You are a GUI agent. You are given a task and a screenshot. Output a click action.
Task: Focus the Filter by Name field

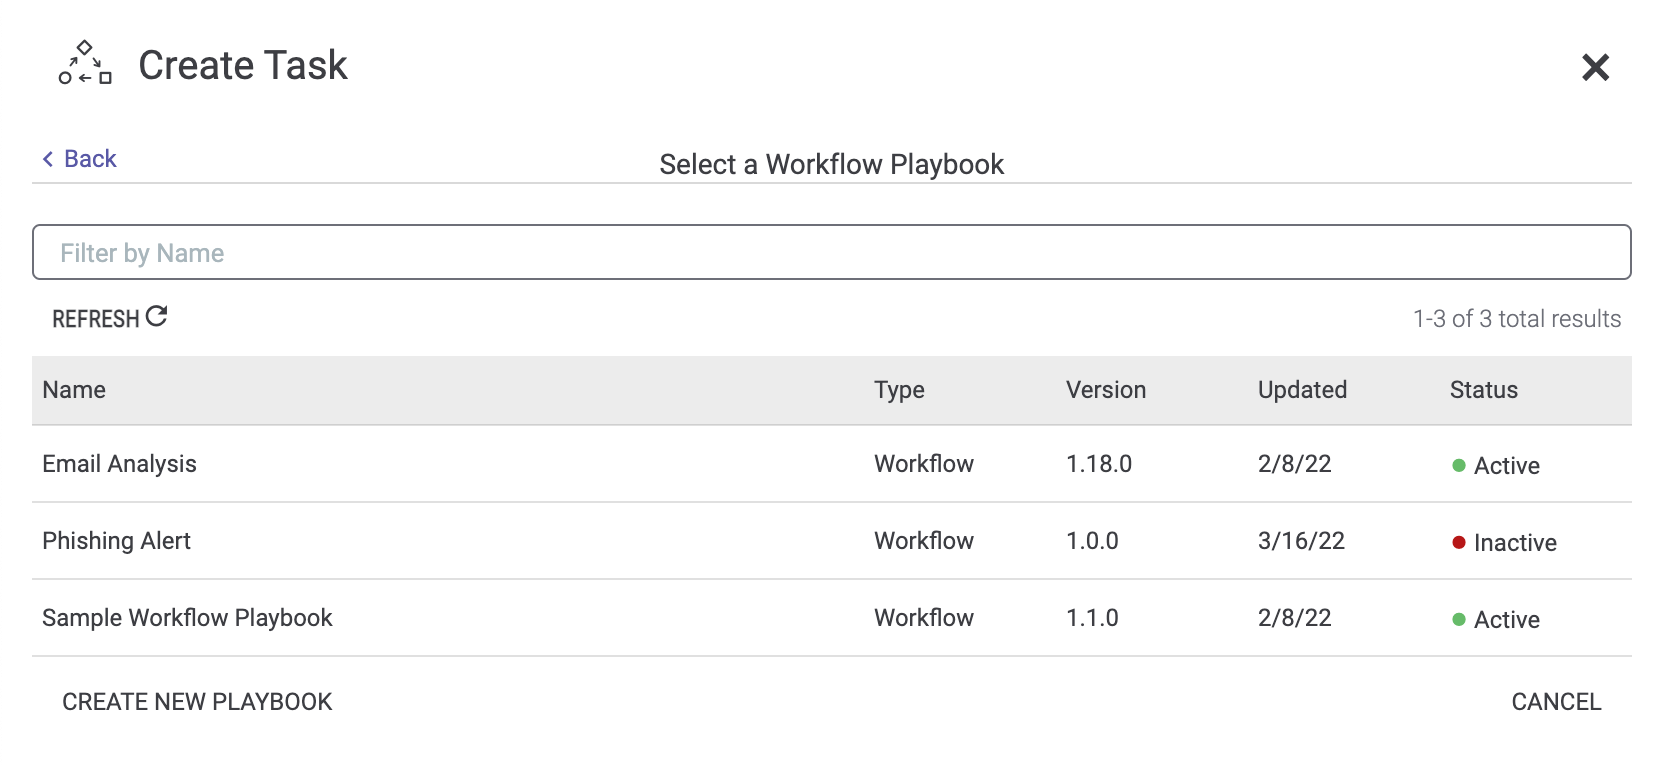tap(832, 252)
